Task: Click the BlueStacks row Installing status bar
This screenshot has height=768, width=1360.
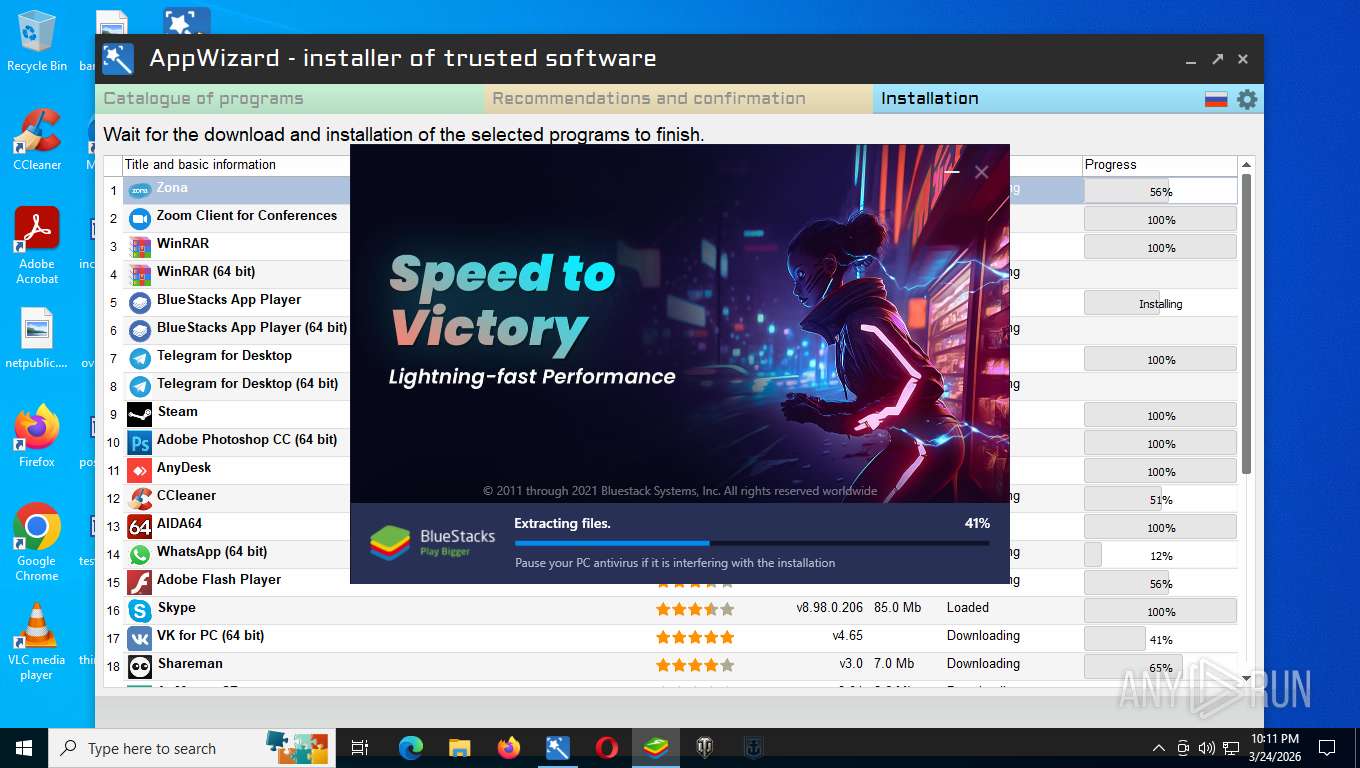Action: click(x=1160, y=303)
